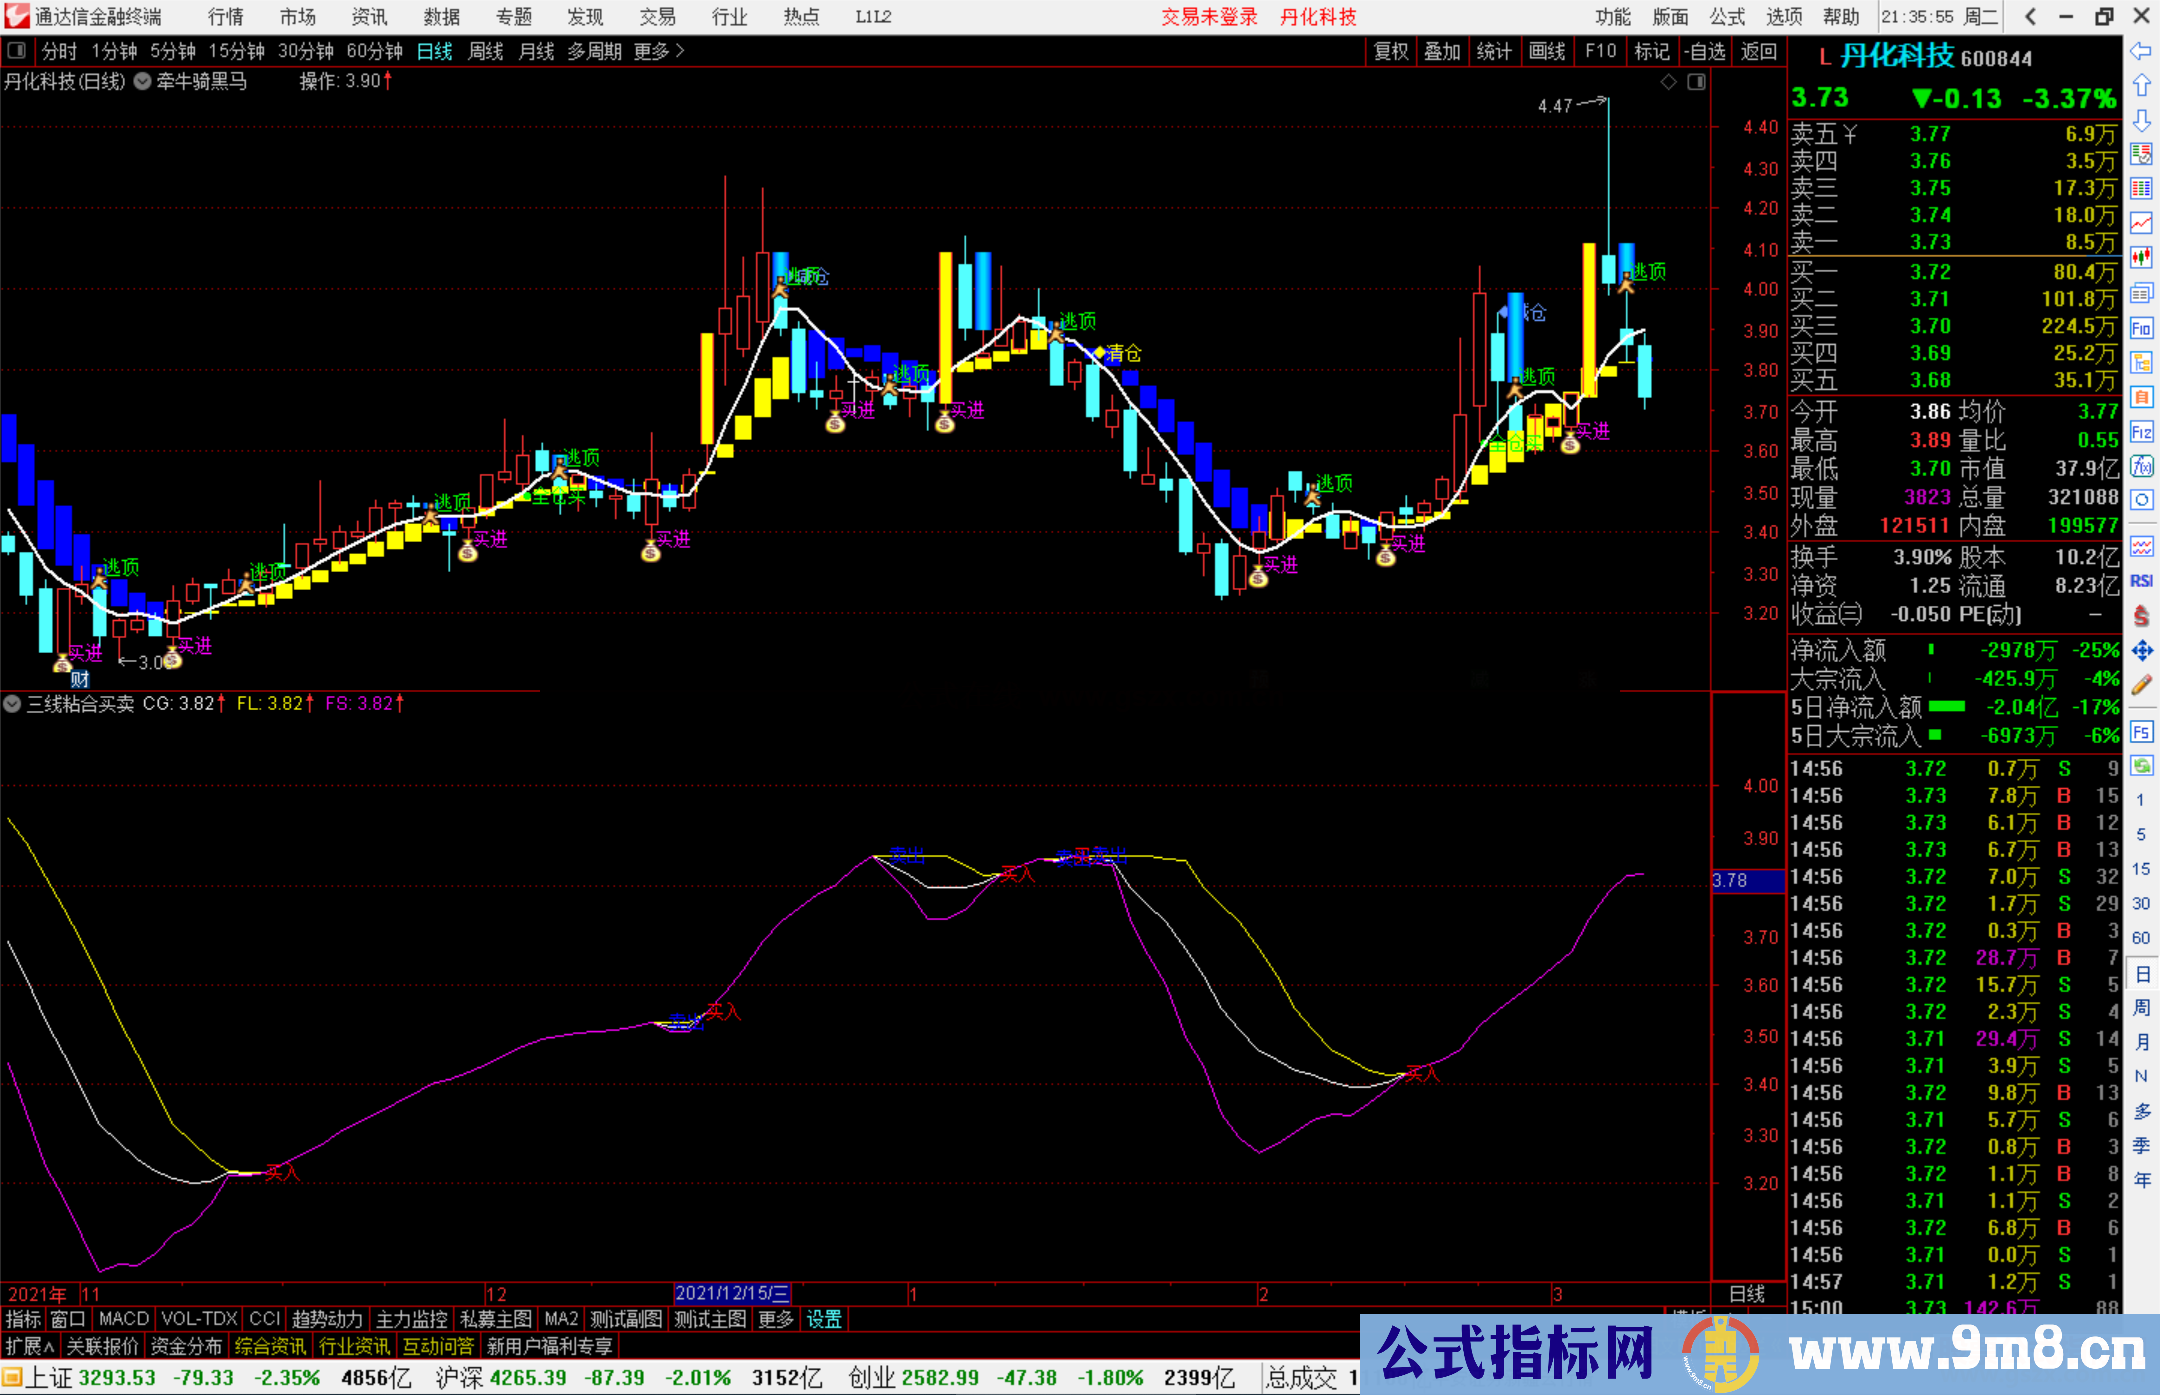
Task: Click the 返回 button in chart toolbar
Action: pos(1759,51)
